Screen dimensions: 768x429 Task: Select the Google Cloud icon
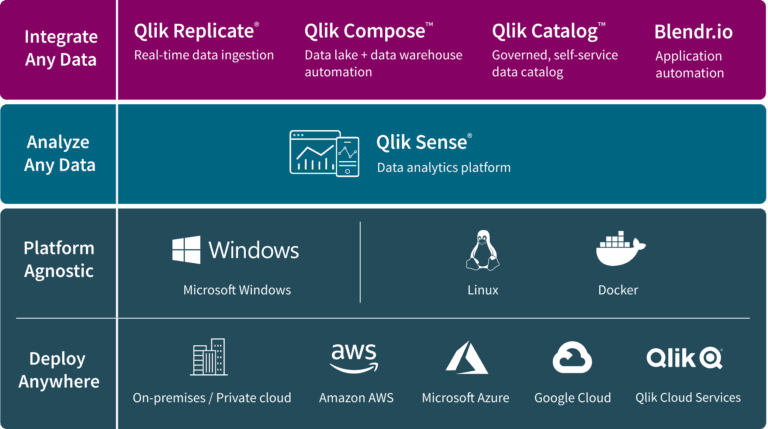[572, 358]
